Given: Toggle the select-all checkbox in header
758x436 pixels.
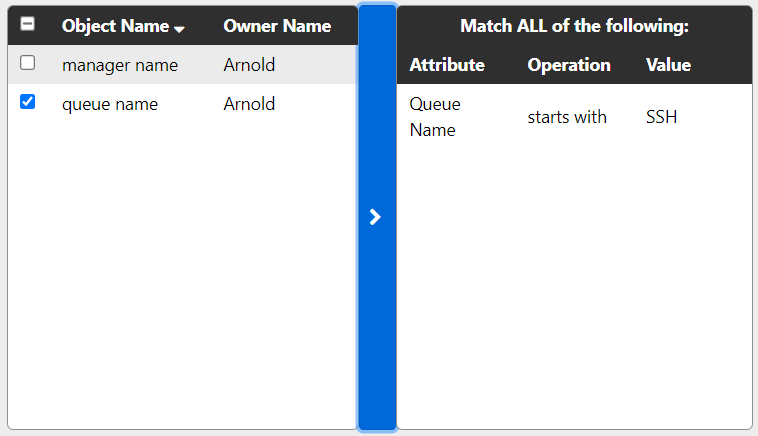Looking at the screenshot, I should (x=28, y=24).
